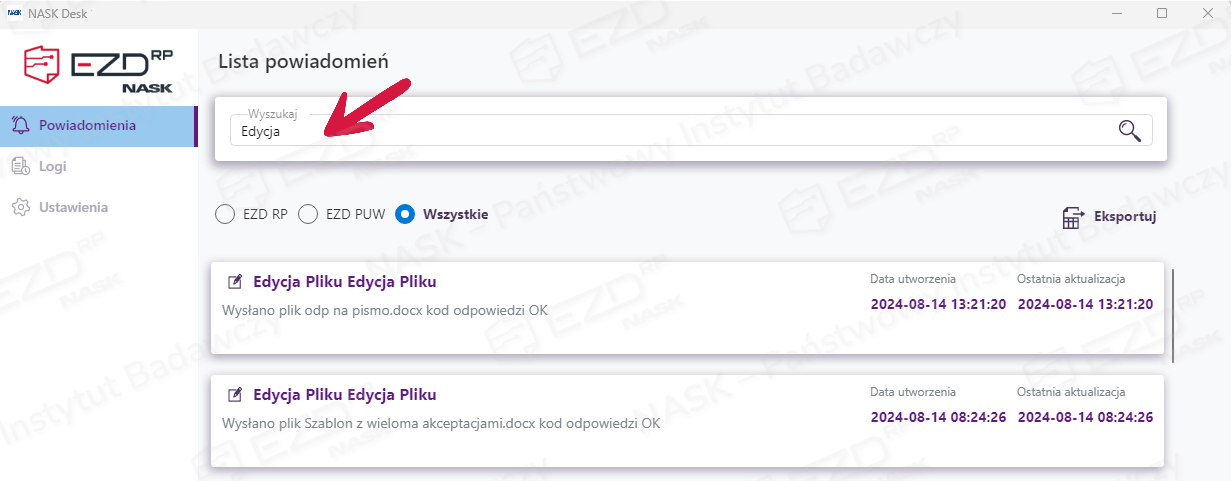
Task: Click the EZD RP NASK logo
Action: tap(99, 67)
